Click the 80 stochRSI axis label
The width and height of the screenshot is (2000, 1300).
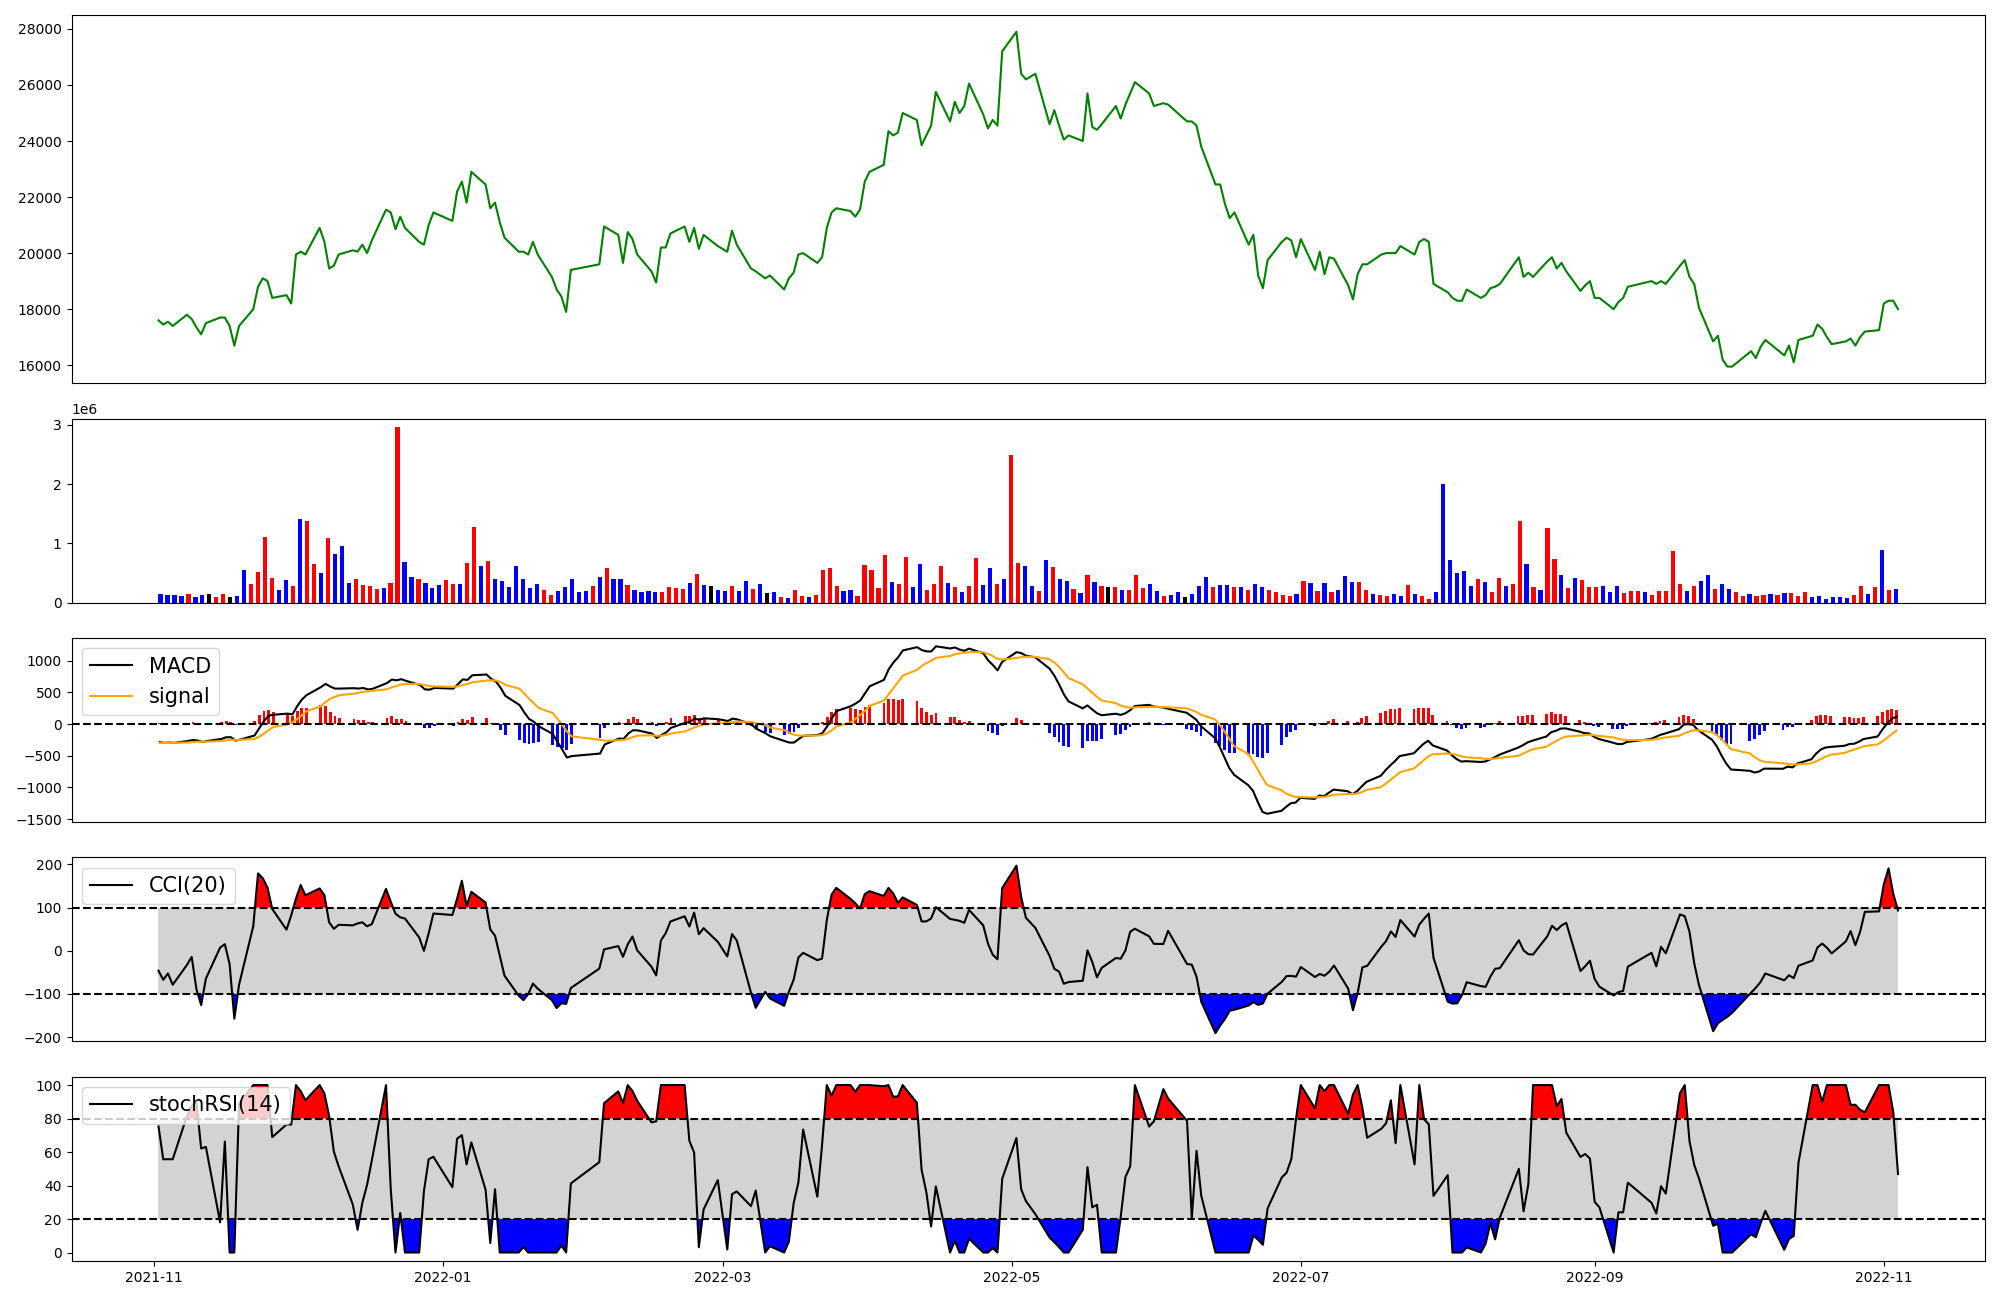coord(52,1119)
